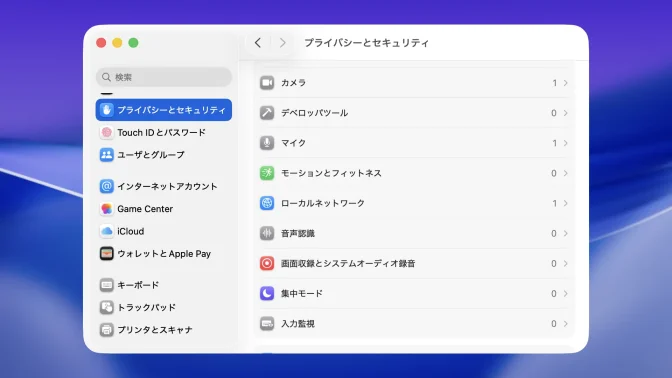
Task: Click the 音声認識 label text
Action: (x=298, y=233)
